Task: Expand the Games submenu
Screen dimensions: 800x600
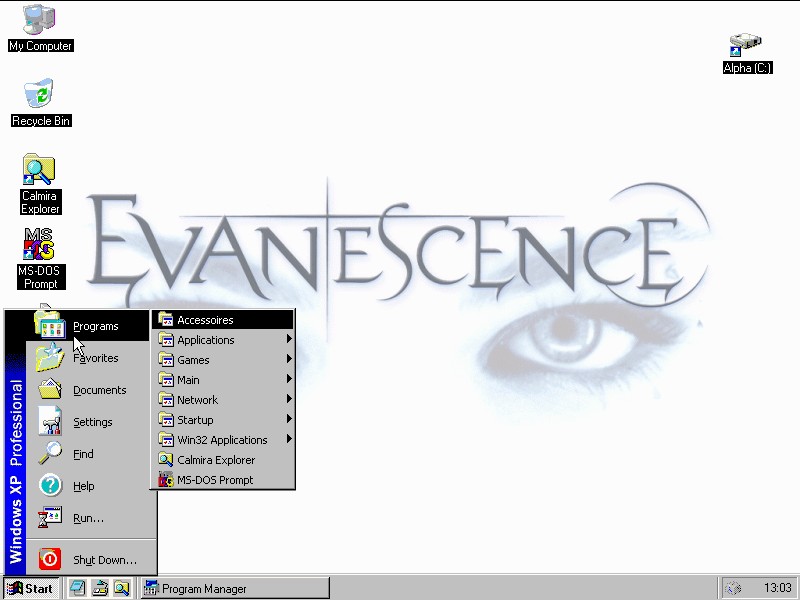Action: 193,360
